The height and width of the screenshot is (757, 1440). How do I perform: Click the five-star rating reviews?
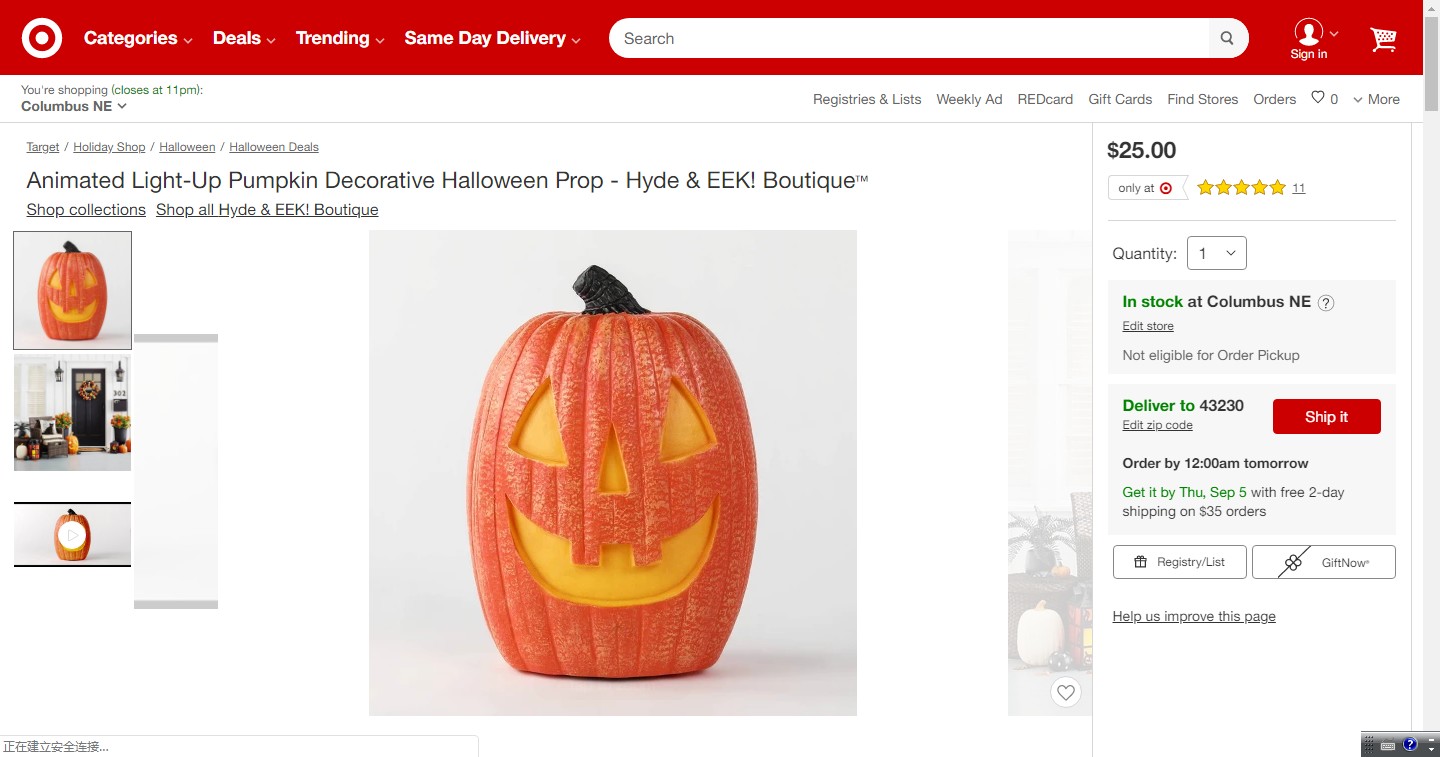1241,187
